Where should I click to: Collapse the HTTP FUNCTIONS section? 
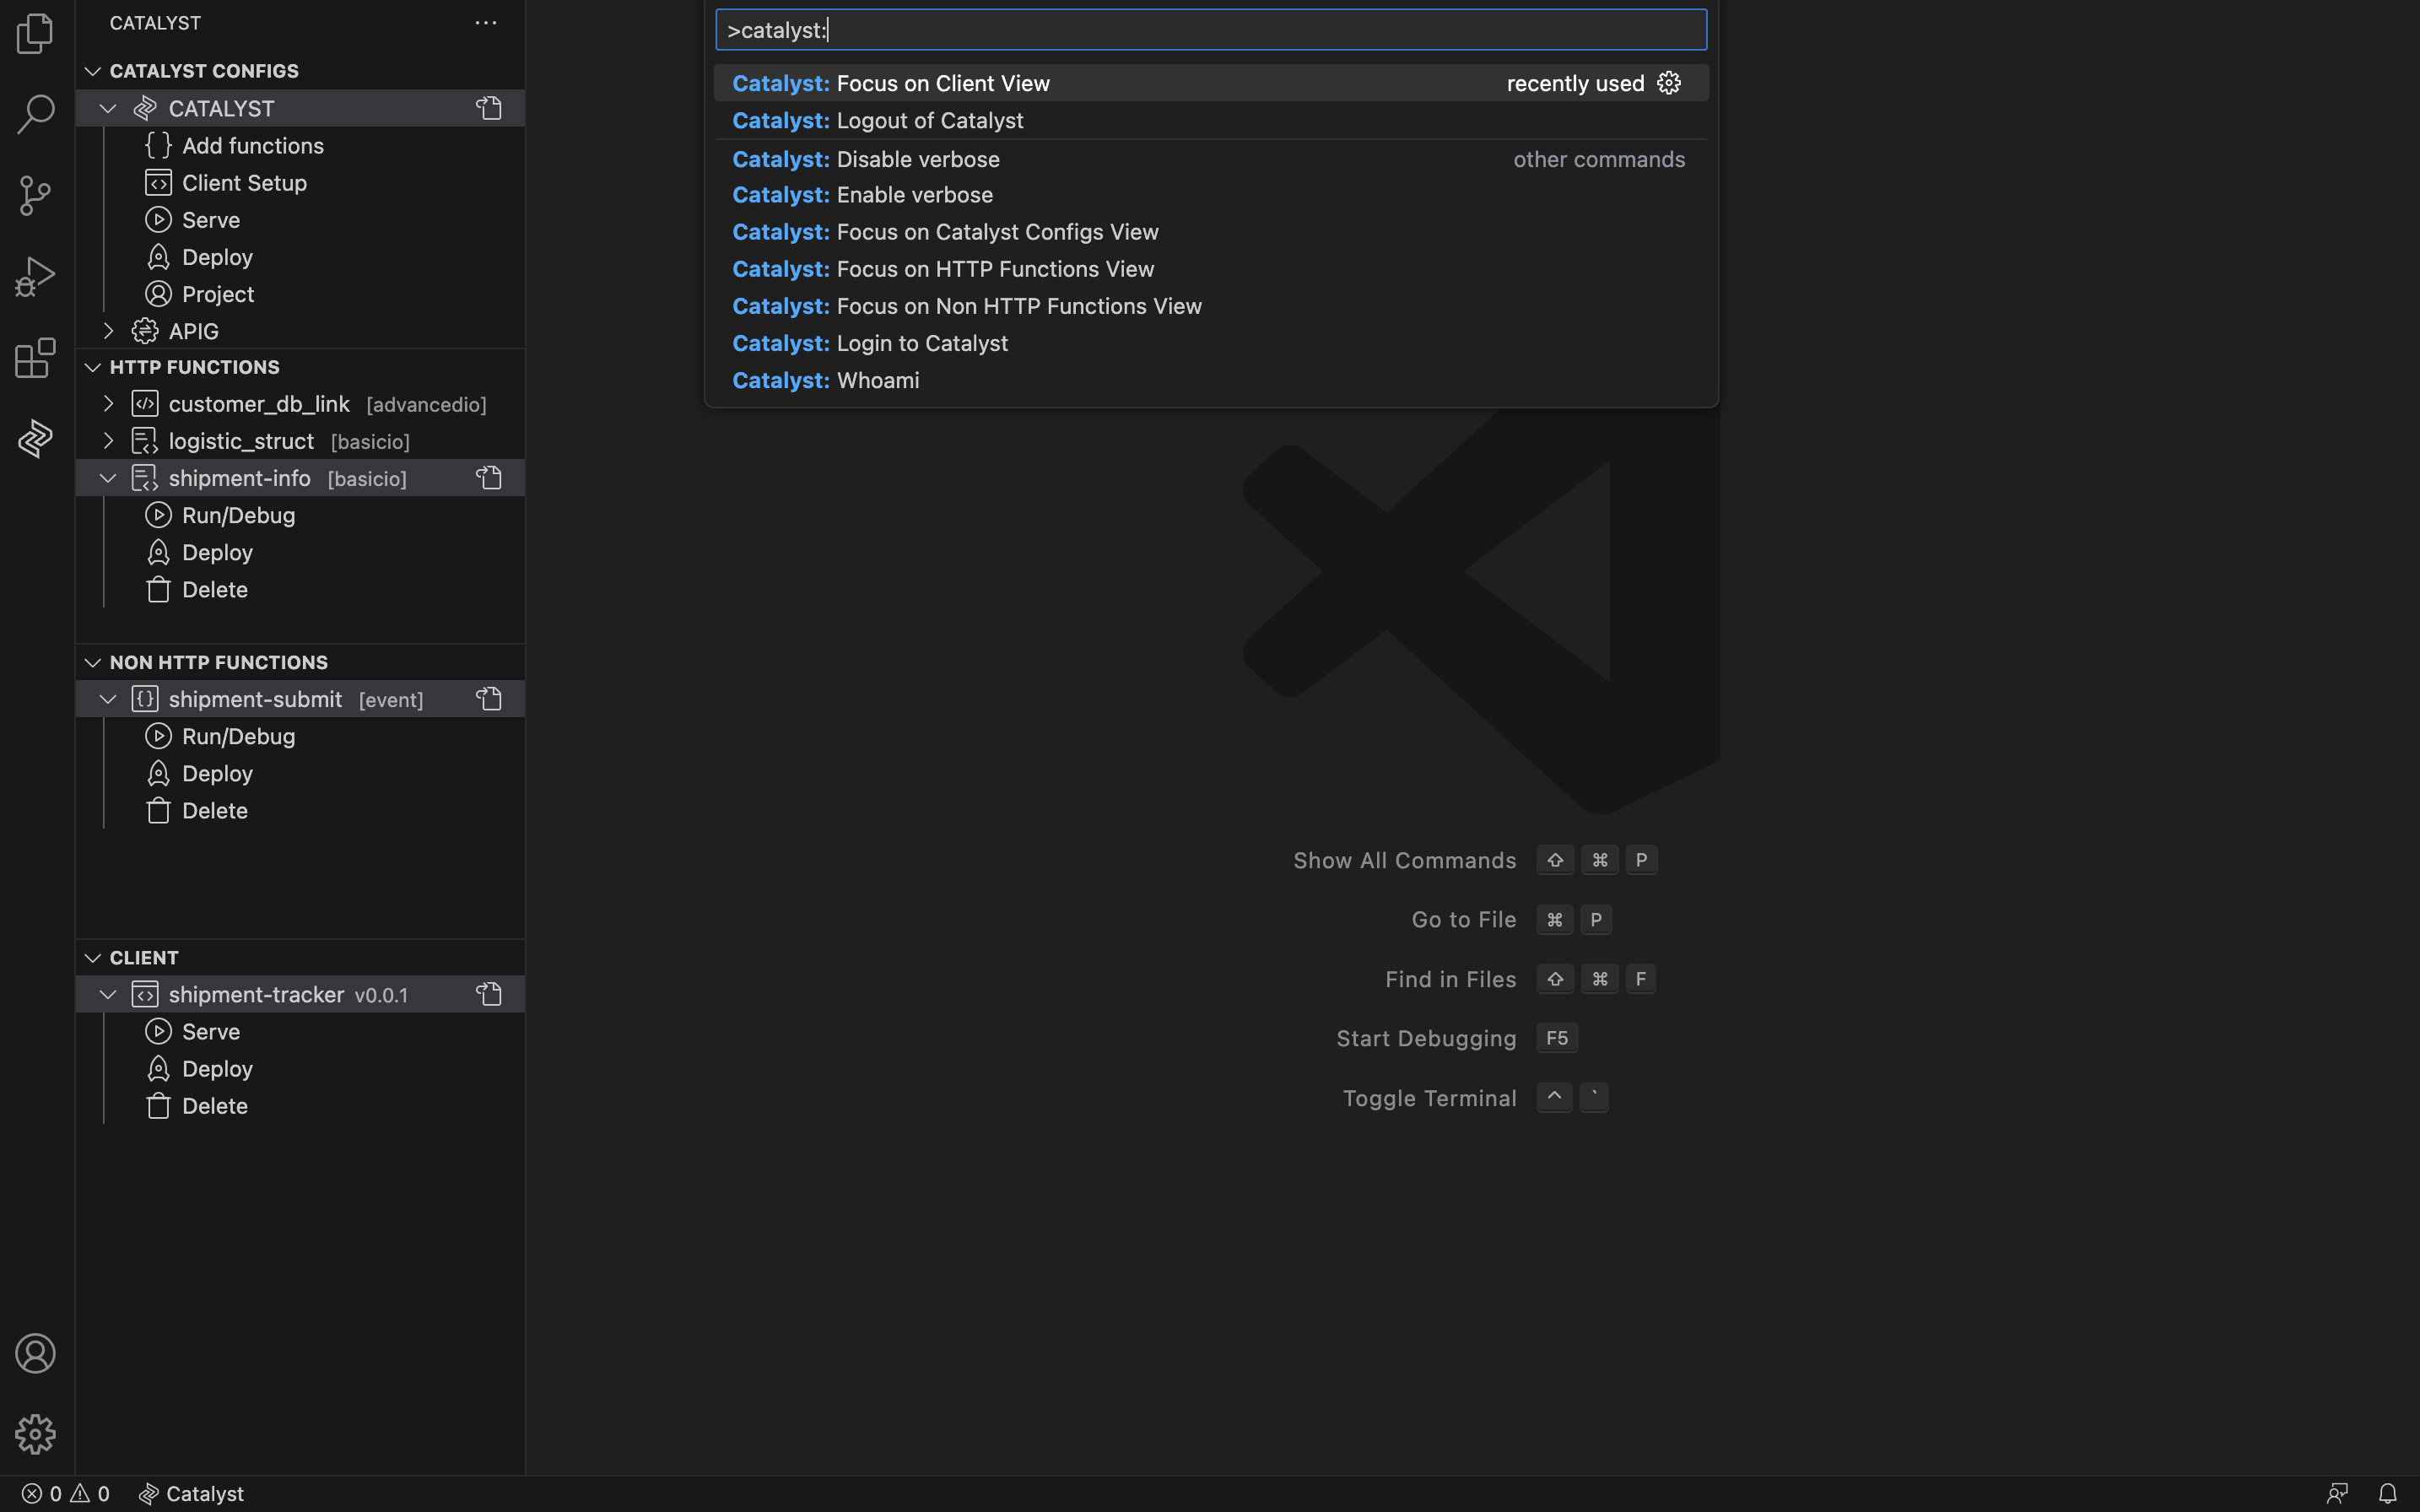pyautogui.click(x=92, y=366)
